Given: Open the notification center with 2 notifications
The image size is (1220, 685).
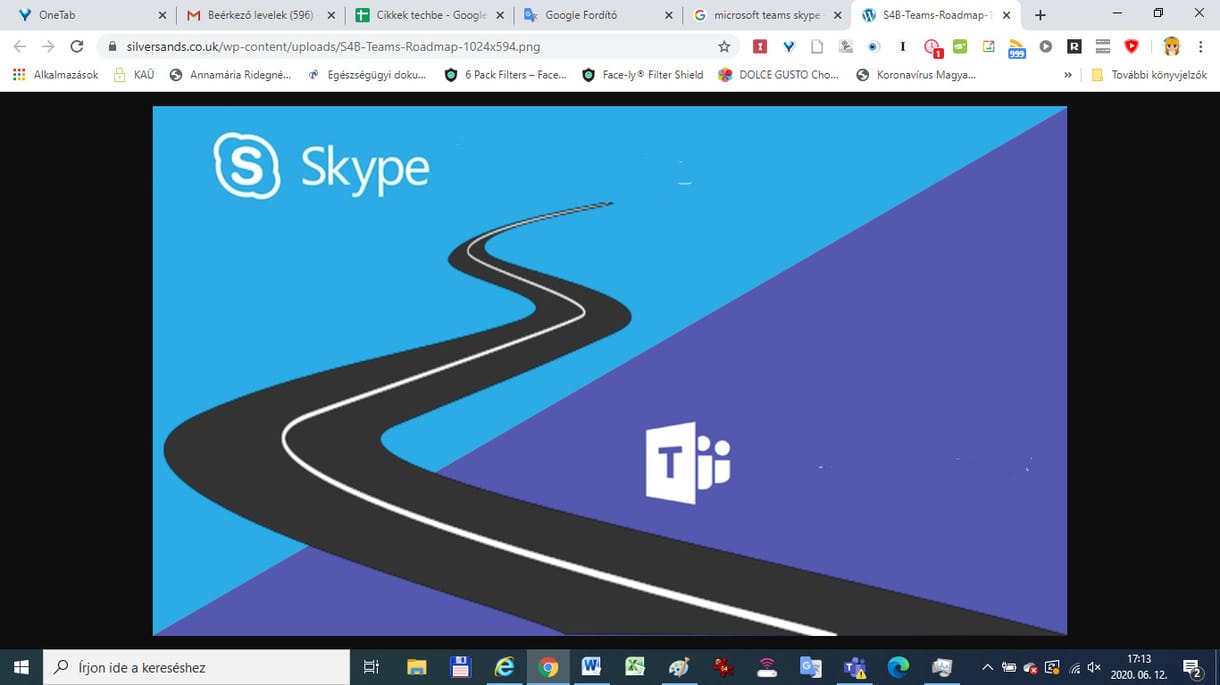Looking at the screenshot, I should pyautogui.click(x=1192, y=667).
